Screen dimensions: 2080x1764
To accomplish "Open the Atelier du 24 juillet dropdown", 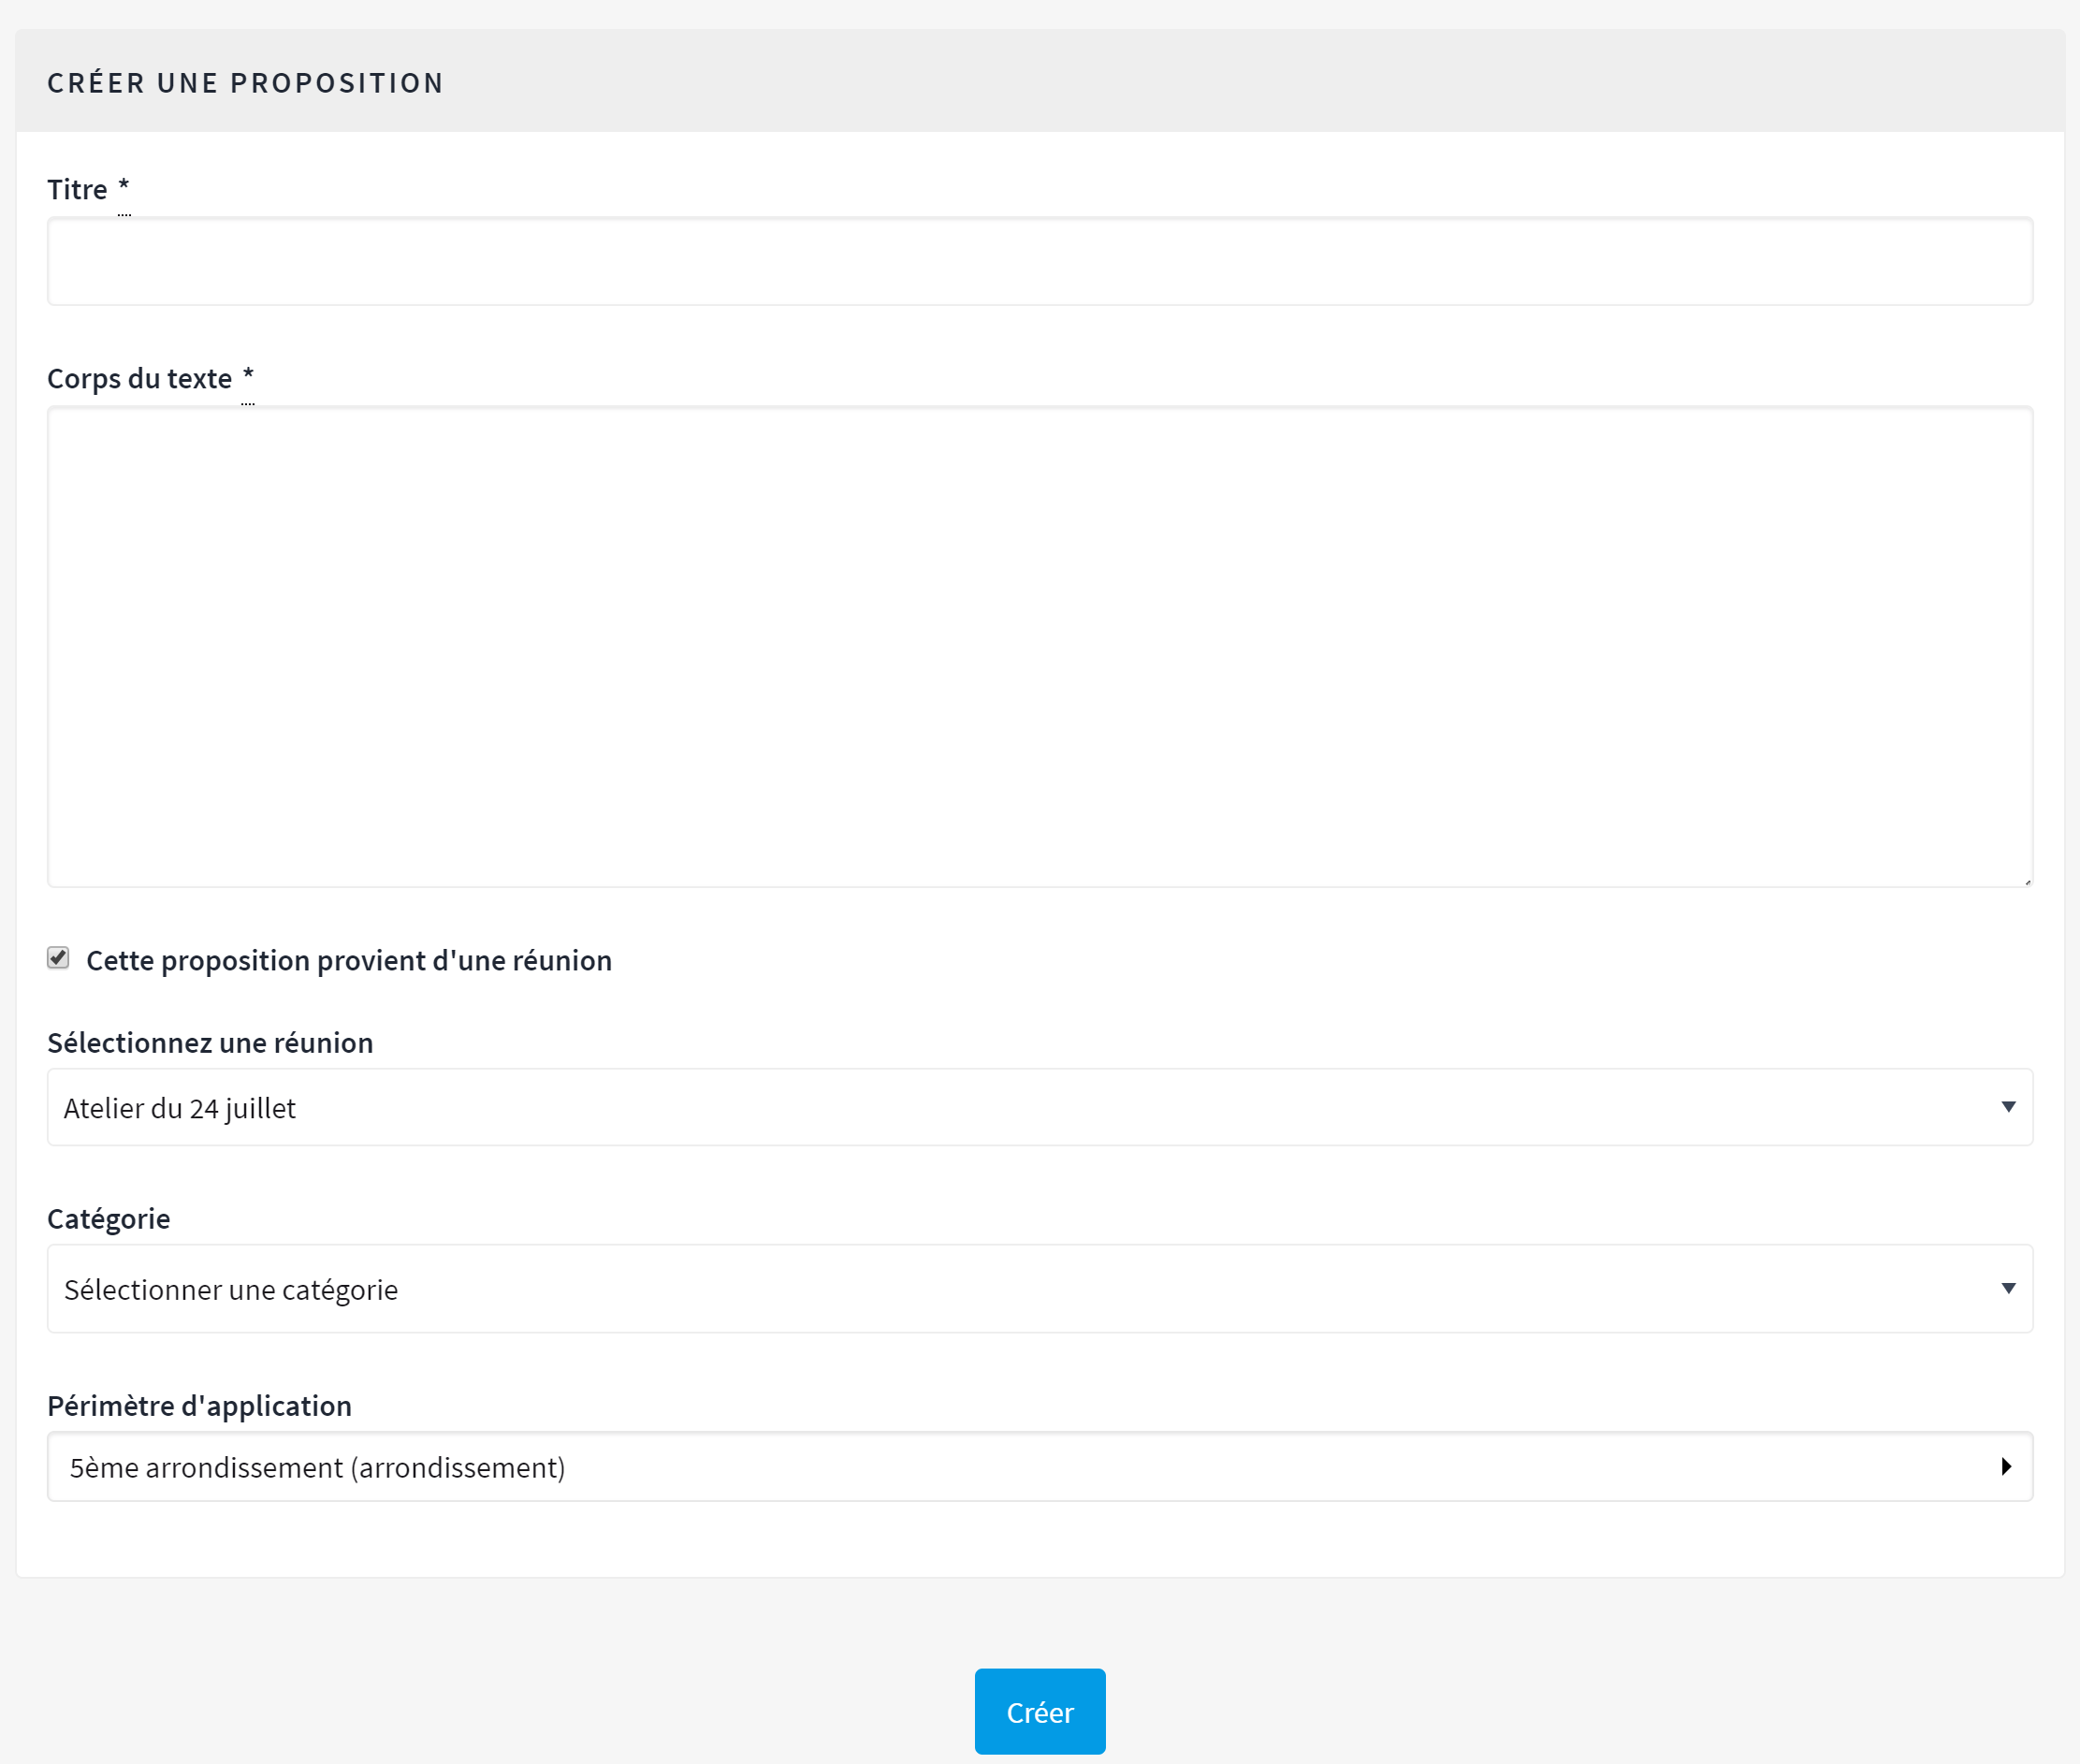I will (1000, 1107).
